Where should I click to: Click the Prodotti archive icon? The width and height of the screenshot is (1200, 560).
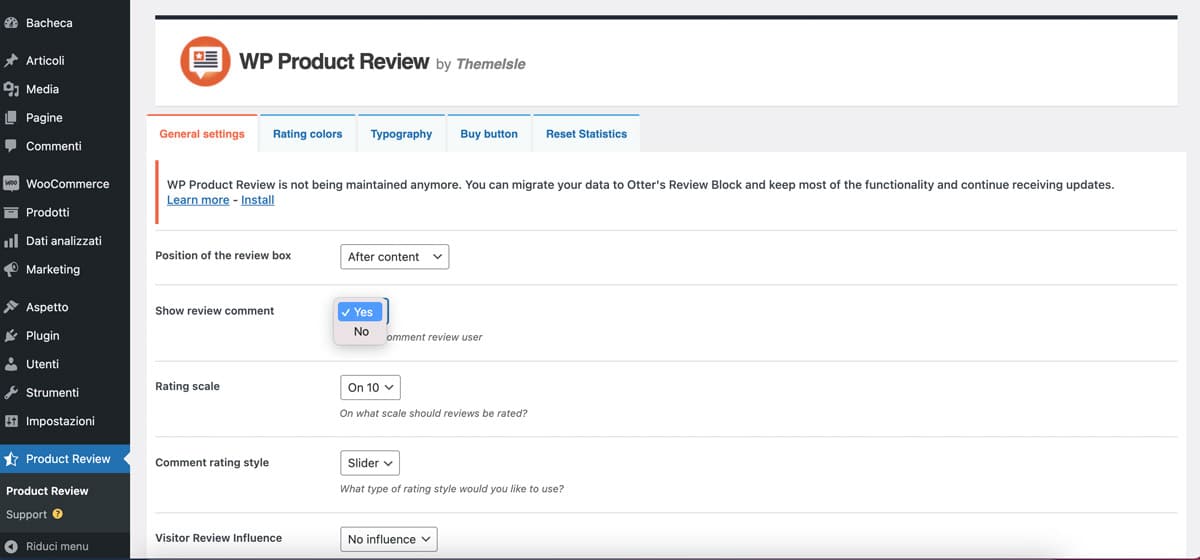(12, 212)
